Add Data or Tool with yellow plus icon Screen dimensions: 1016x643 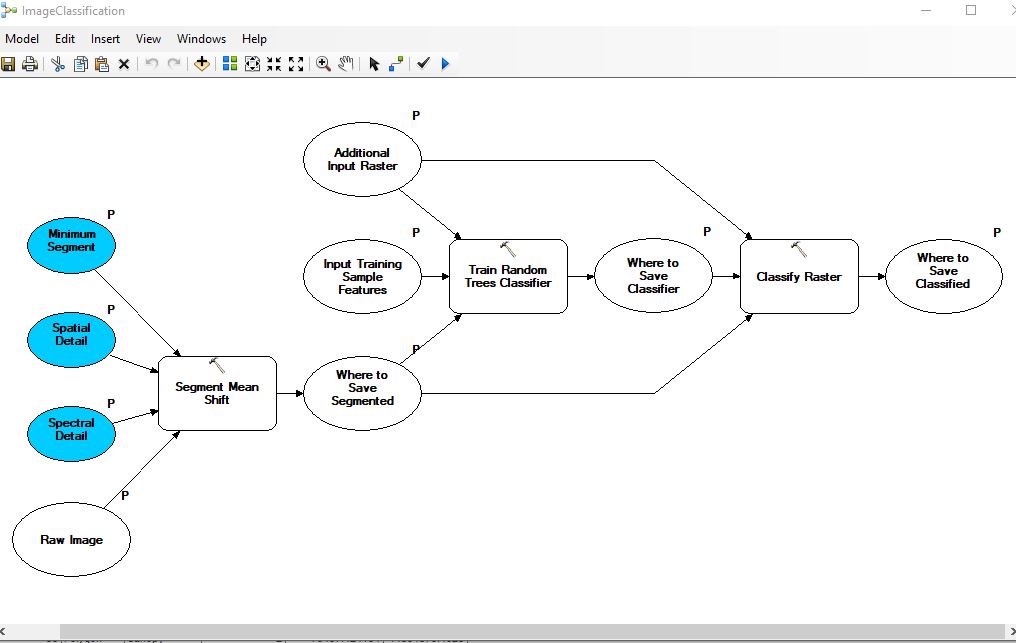tap(202, 64)
